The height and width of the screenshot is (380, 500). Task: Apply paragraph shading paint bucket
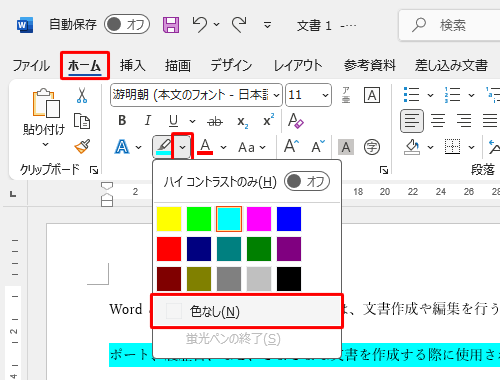(x=412, y=147)
